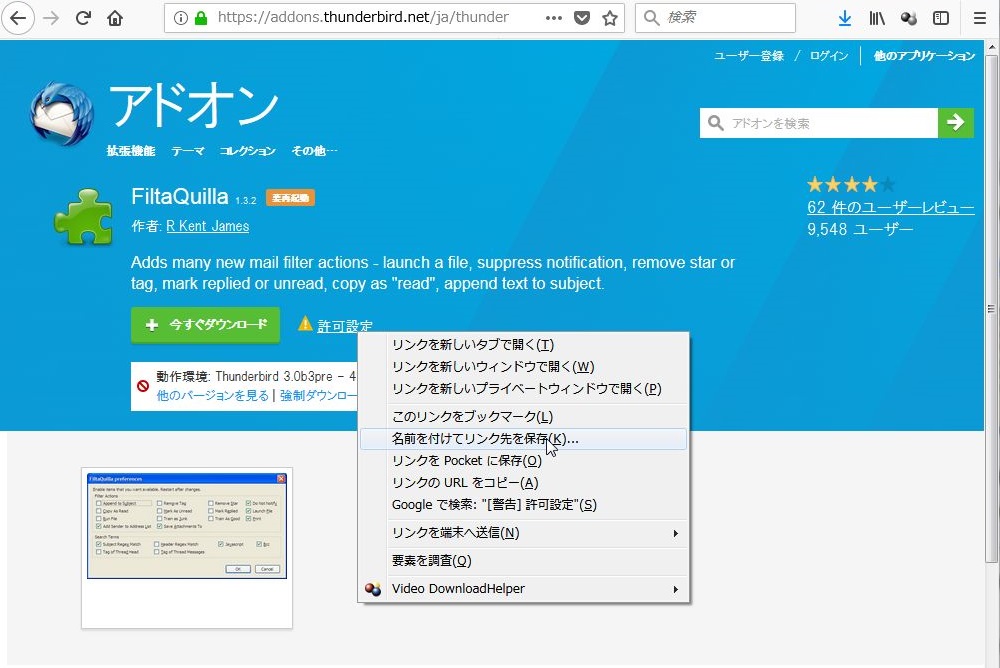The height and width of the screenshot is (668, 1000).
Task: Select このリンクをブックマーク menu entry
Action: pyautogui.click(x=524, y=417)
